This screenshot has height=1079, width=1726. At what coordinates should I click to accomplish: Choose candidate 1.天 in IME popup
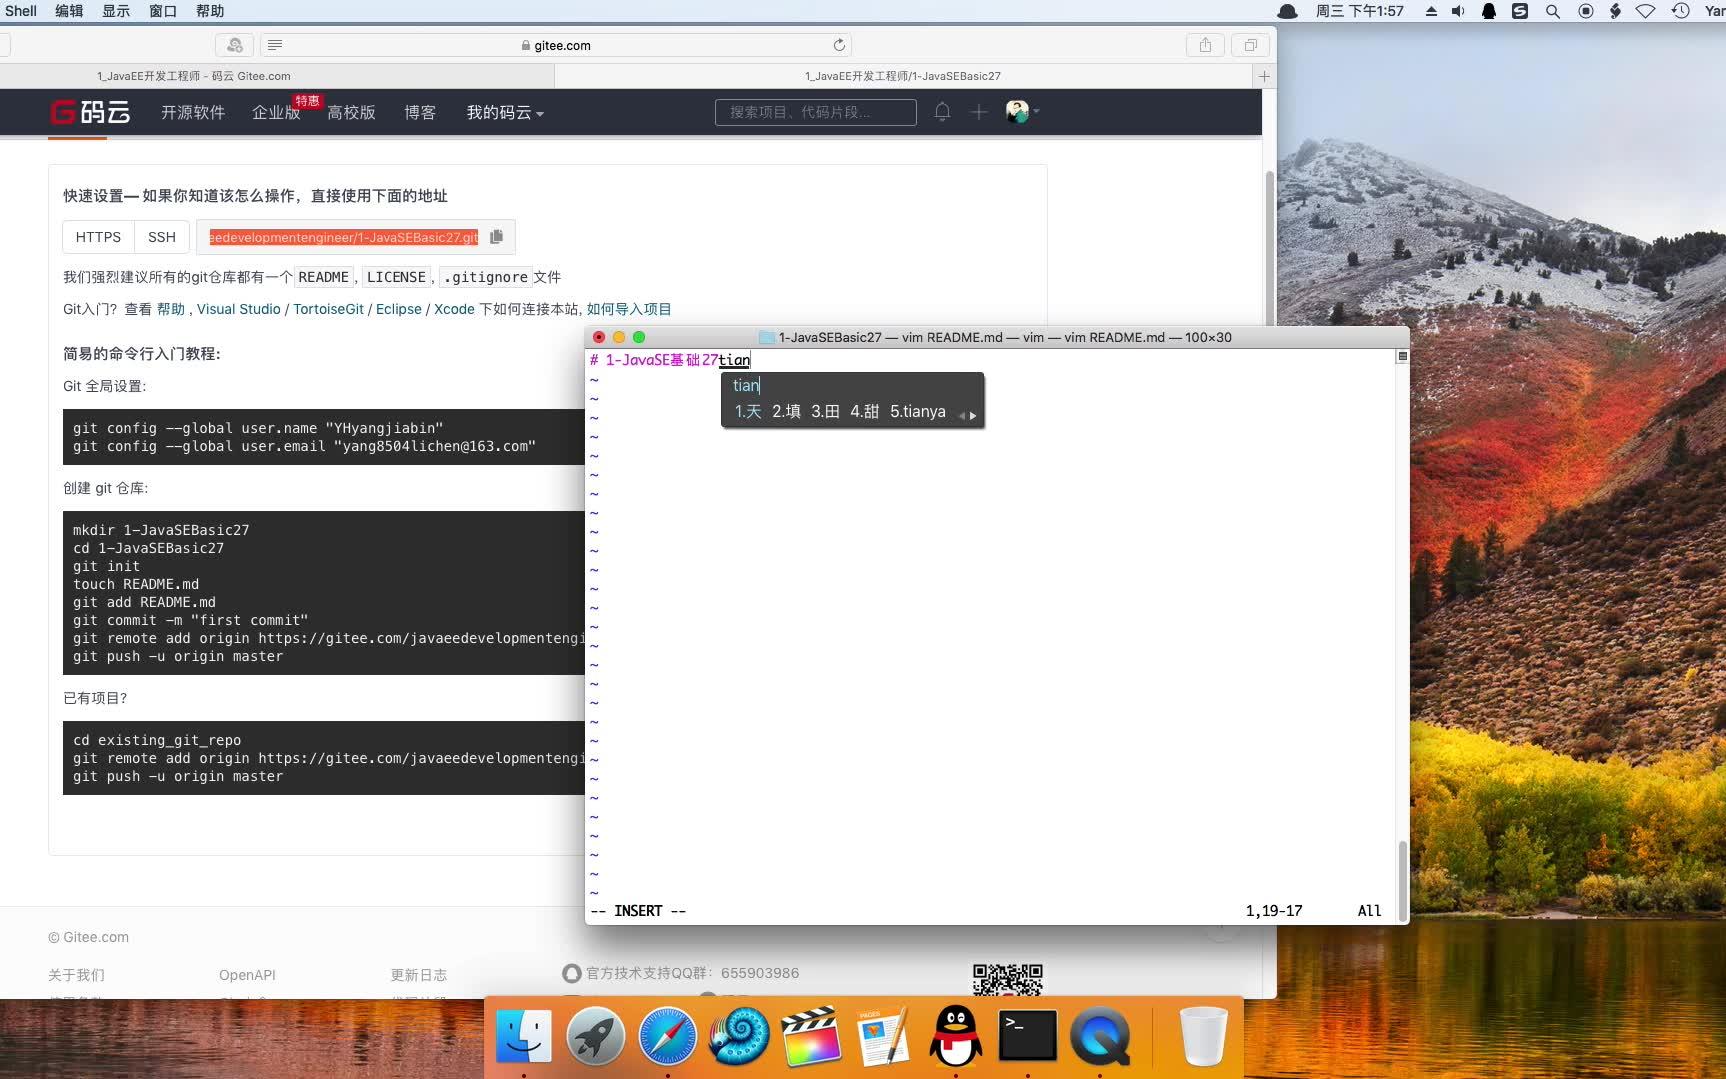(x=748, y=411)
